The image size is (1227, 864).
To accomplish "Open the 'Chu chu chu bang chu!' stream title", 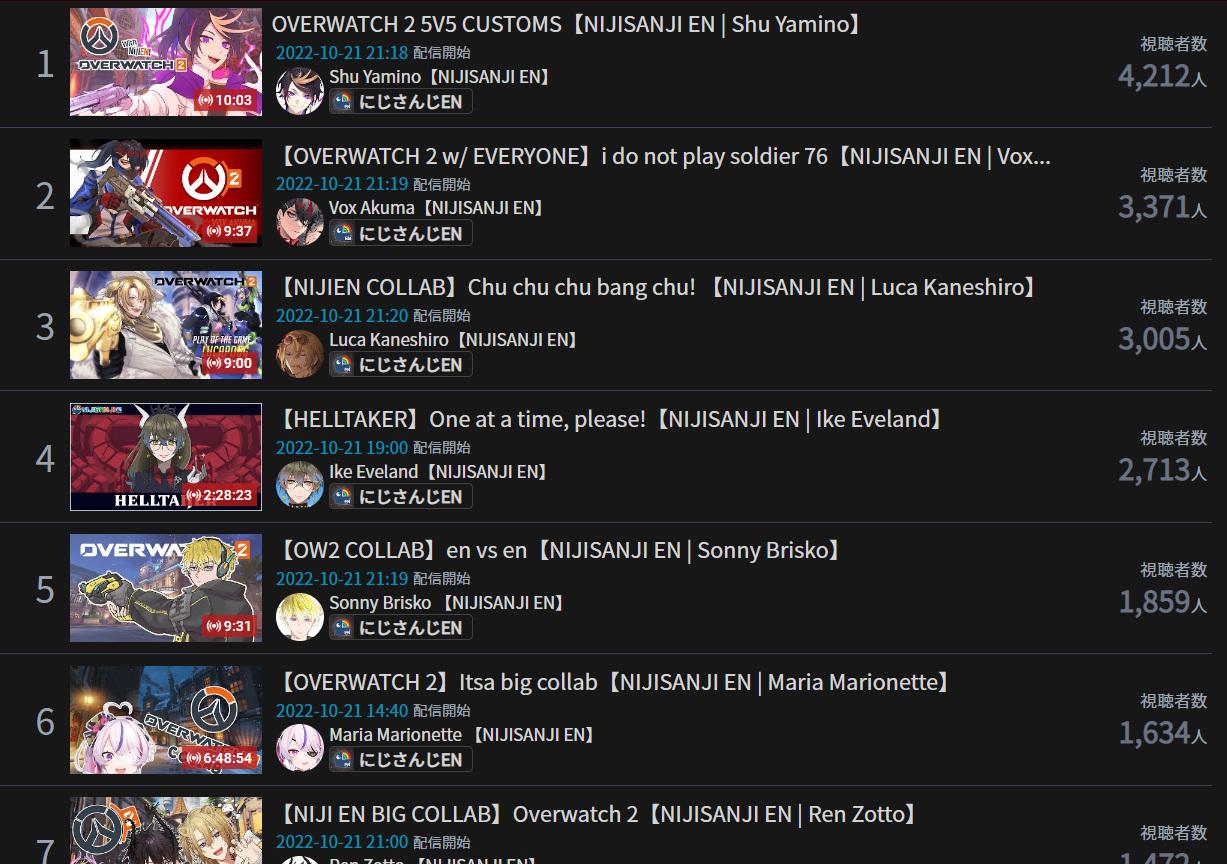I will click(658, 288).
